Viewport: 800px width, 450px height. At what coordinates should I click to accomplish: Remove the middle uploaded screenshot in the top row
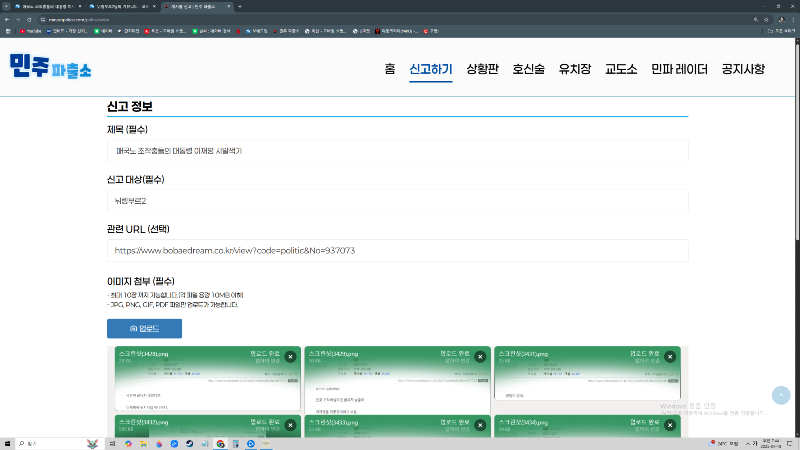pyautogui.click(x=482, y=356)
